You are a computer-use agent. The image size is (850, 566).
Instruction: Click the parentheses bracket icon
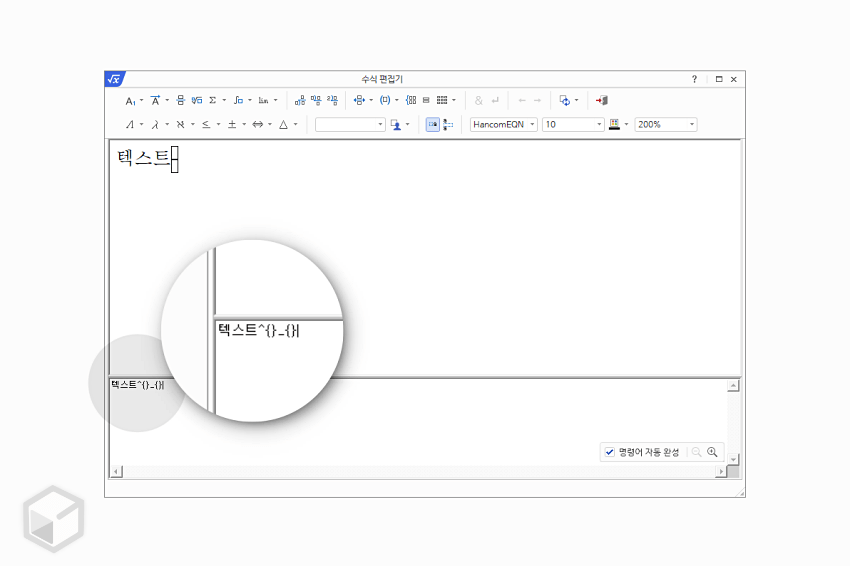[385, 100]
